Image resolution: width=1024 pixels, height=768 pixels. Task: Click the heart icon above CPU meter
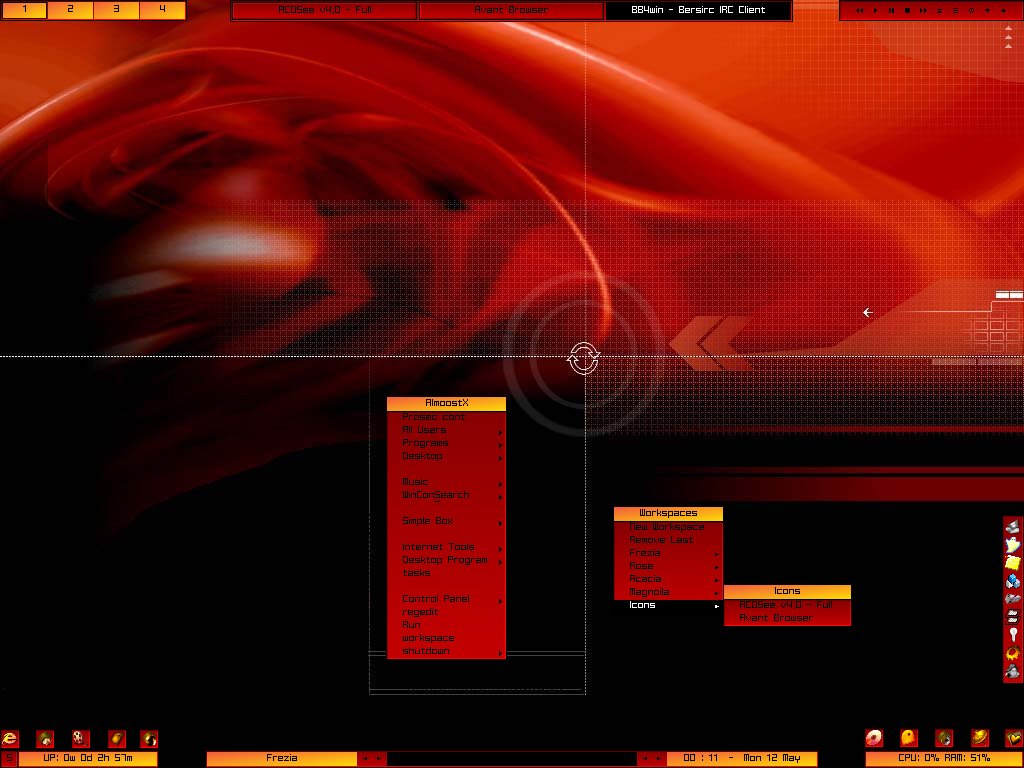click(1013, 739)
